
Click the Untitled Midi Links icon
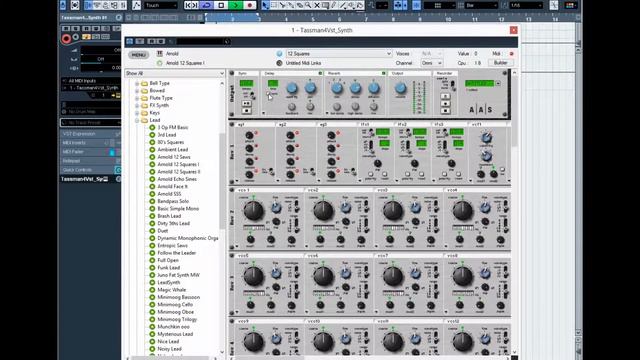279,63
